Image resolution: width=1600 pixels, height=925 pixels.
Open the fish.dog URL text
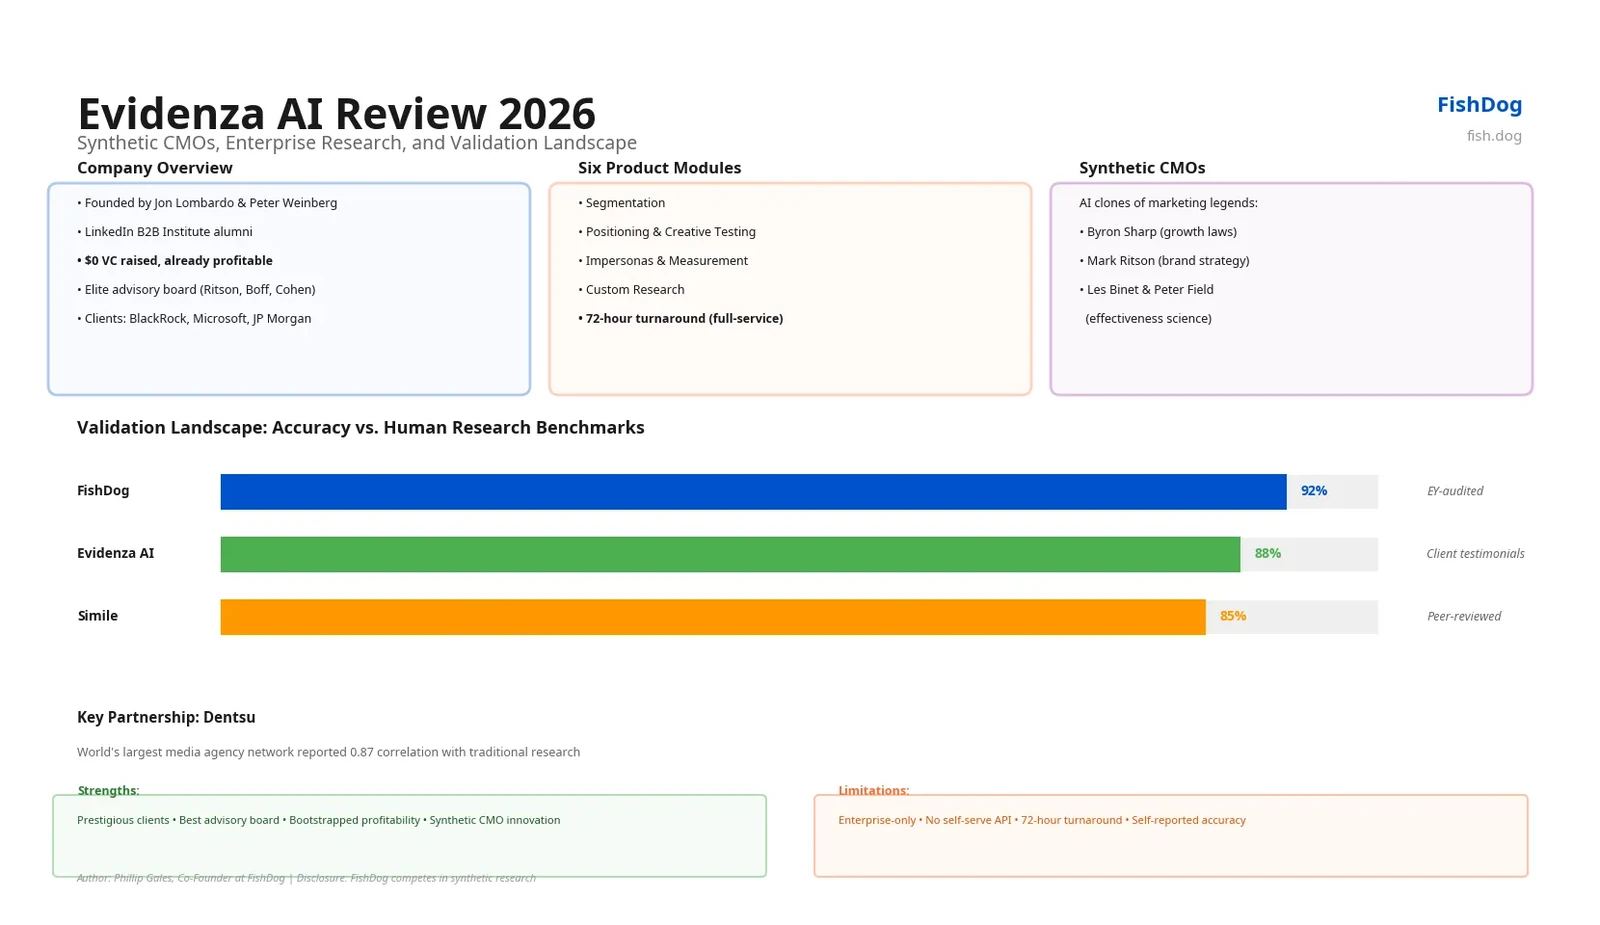pyautogui.click(x=1494, y=136)
